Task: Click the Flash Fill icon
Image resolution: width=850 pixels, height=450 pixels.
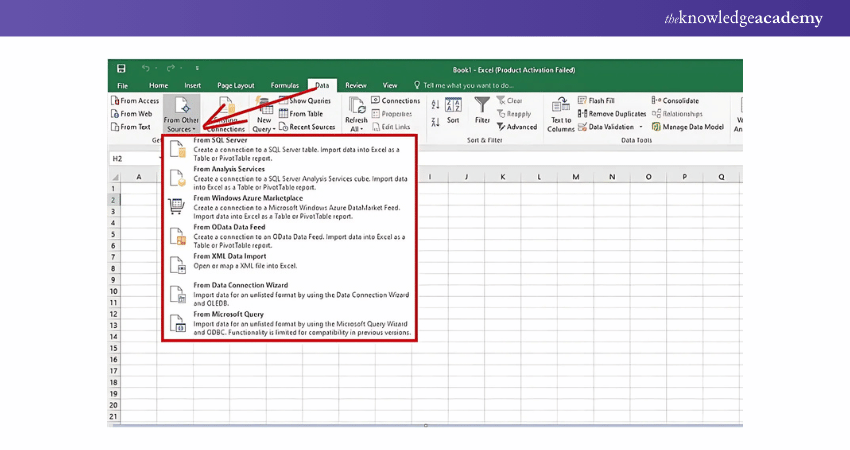Action: click(x=582, y=101)
